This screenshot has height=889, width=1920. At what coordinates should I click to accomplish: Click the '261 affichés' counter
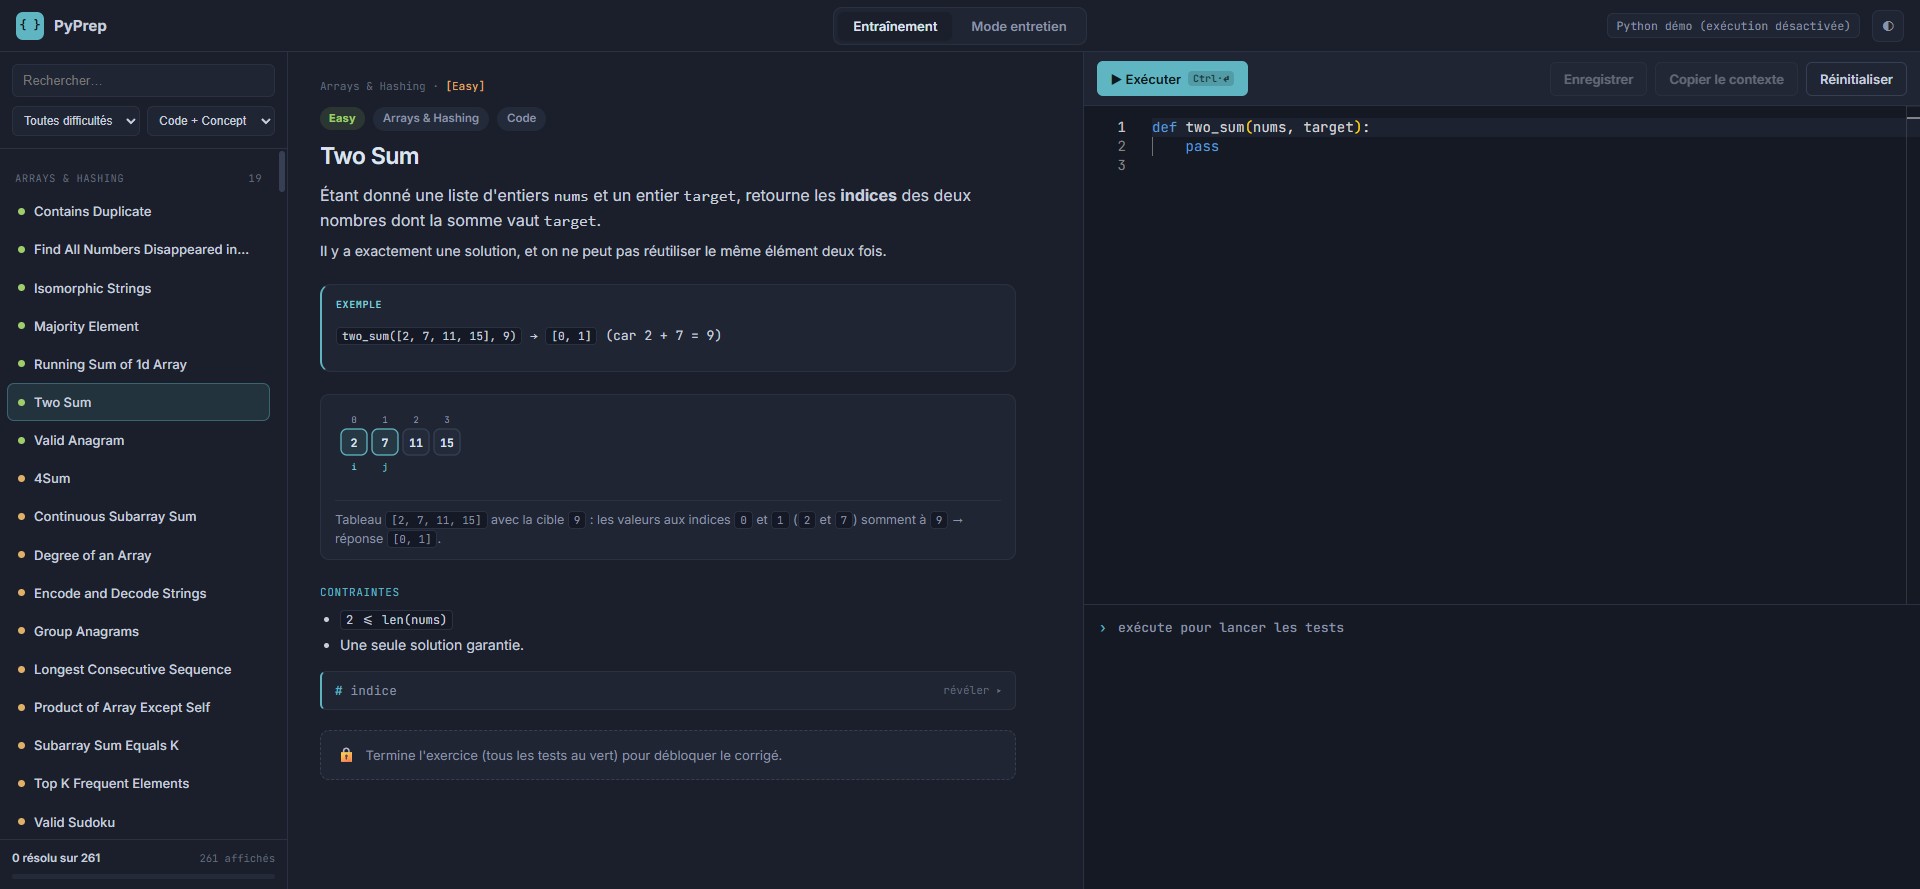point(237,858)
